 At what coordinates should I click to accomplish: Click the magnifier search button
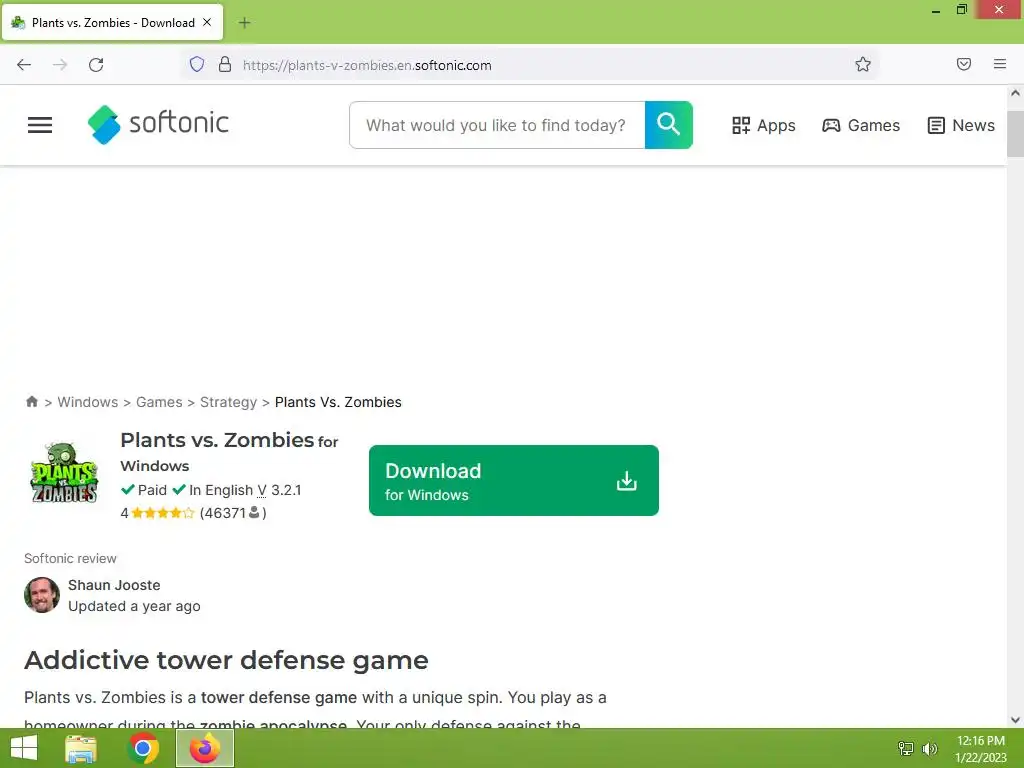click(668, 125)
